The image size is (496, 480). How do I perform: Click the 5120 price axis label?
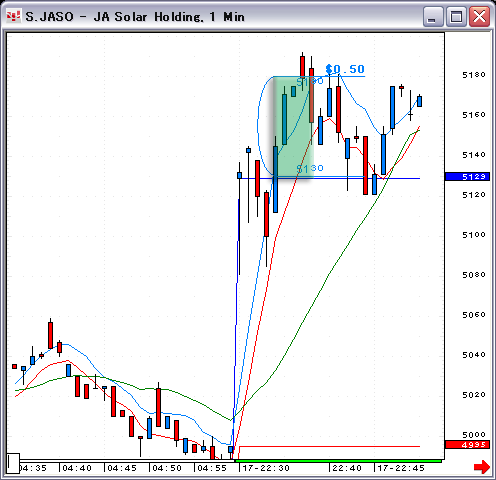click(x=474, y=195)
